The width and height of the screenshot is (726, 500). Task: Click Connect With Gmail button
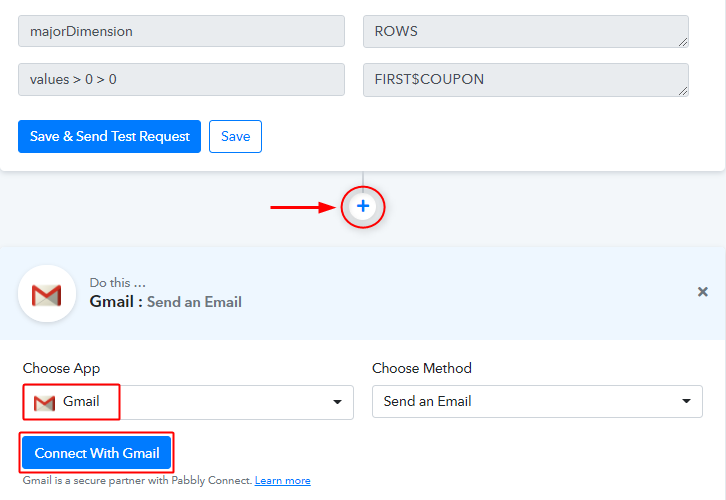(x=97, y=453)
